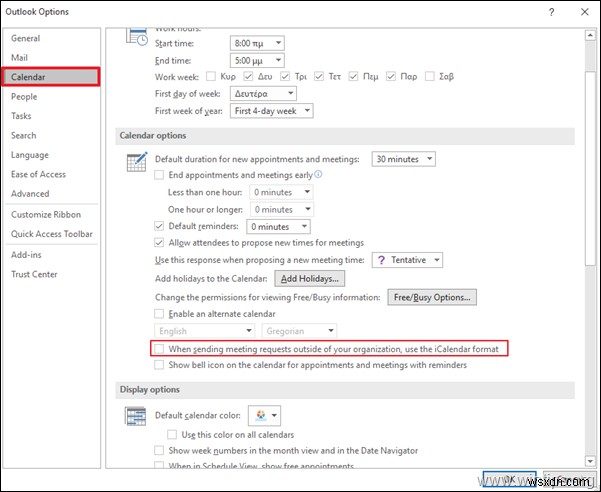Open the First day of week dropdown
Image resolution: width=601 pixels, height=492 pixels.
pos(263,93)
